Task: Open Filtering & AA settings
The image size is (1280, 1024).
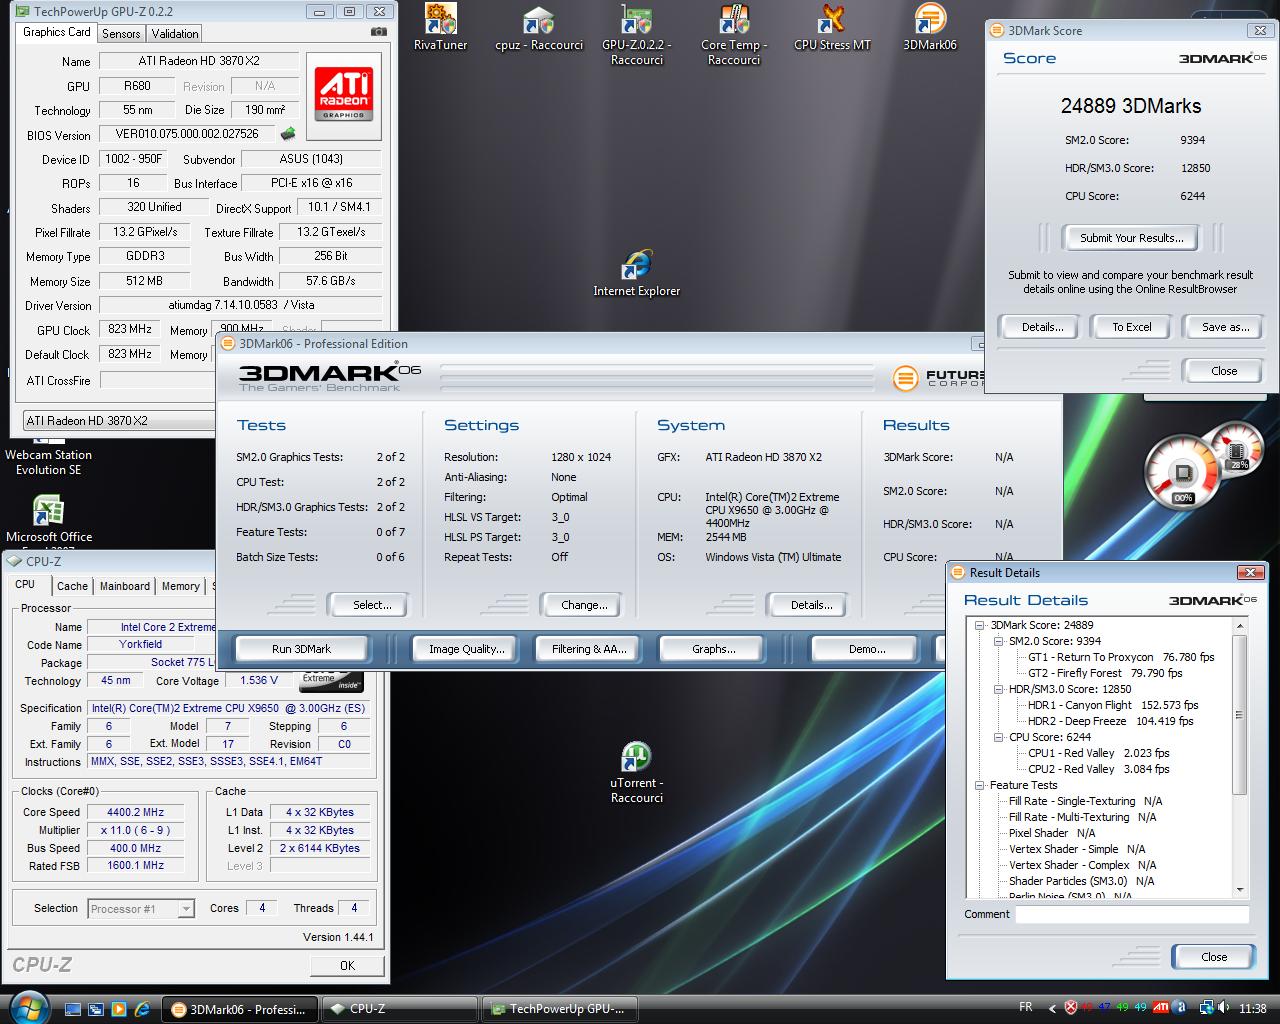Action: (x=589, y=649)
